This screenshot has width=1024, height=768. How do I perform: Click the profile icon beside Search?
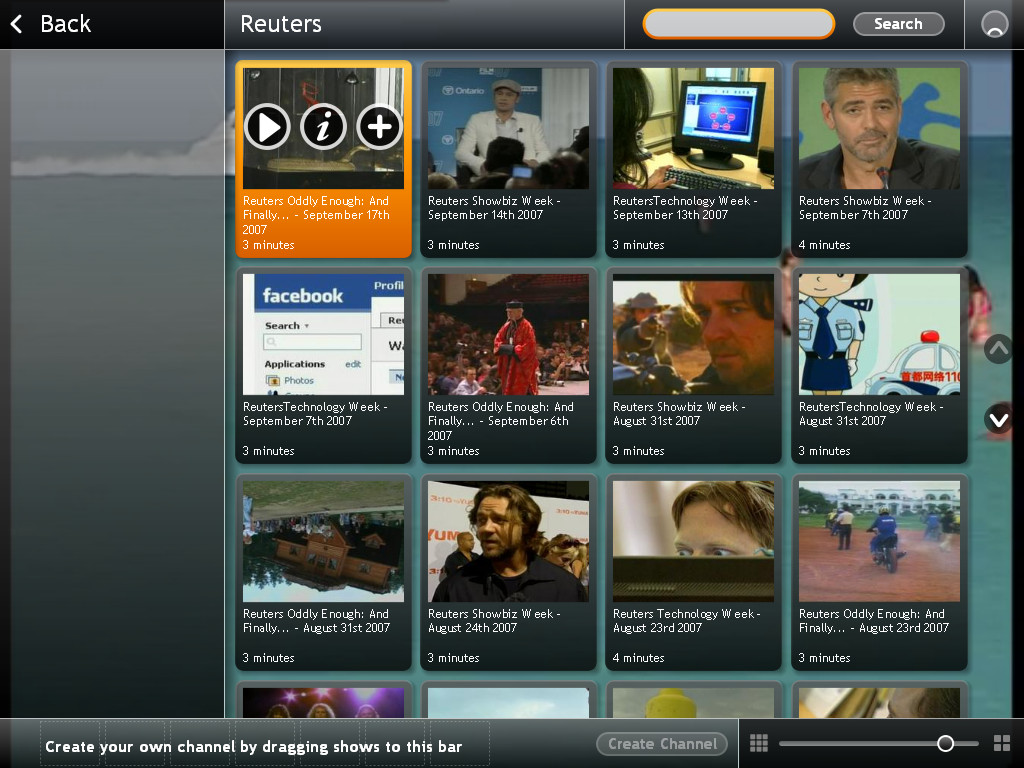(x=994, y=24)
